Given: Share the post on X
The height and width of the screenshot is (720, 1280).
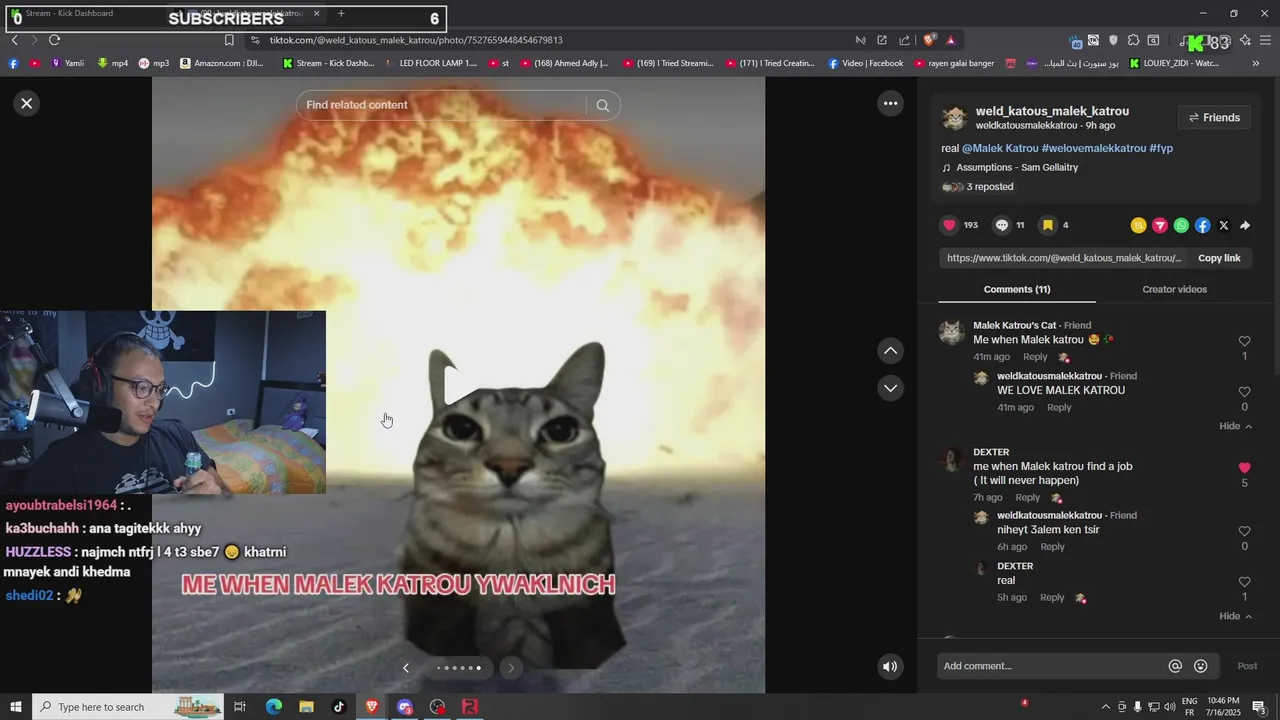Looking at the screenshot, I should 1224,226.
